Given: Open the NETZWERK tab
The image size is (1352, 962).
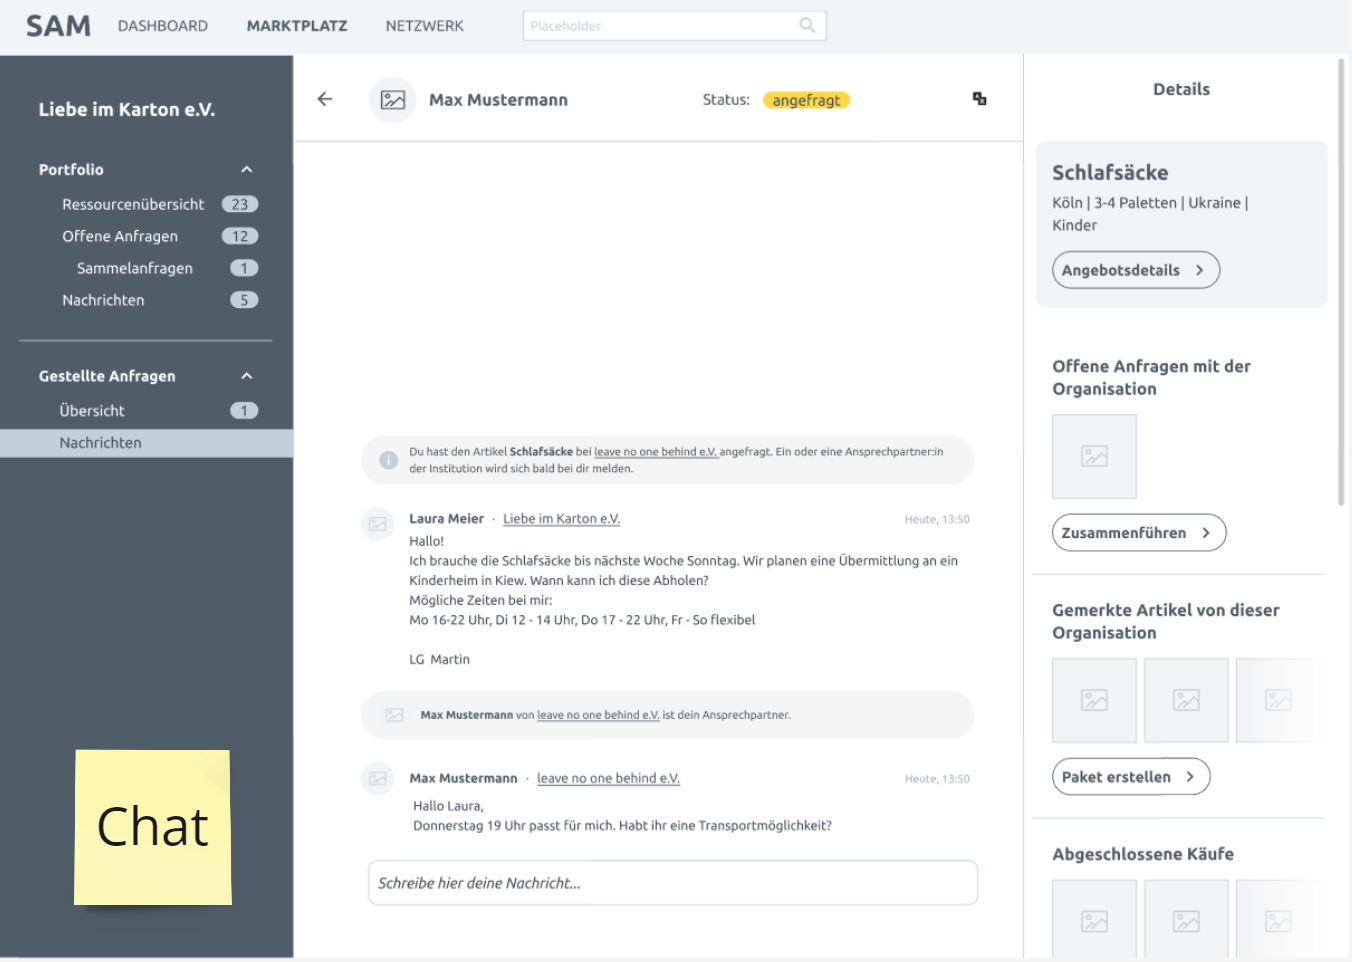Looking at the screenshot, I should pyautogui.click(x=425, y=26).
